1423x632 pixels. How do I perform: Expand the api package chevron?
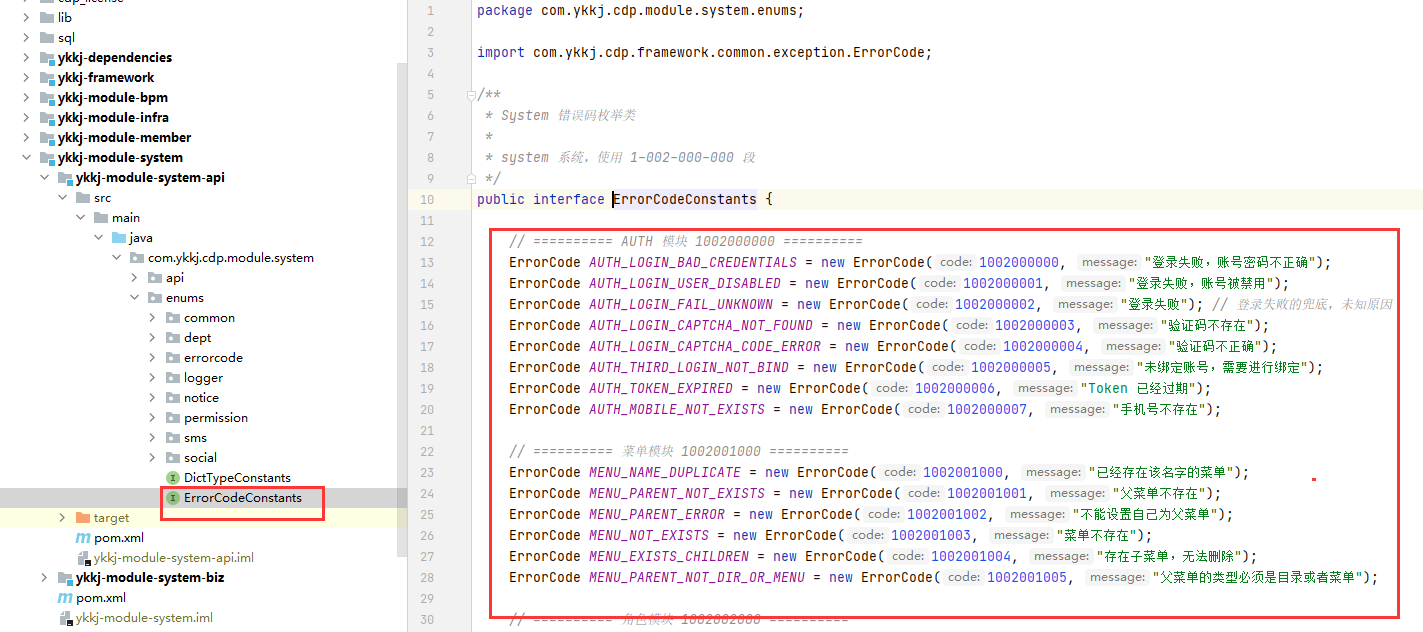(x=135, y=277)
